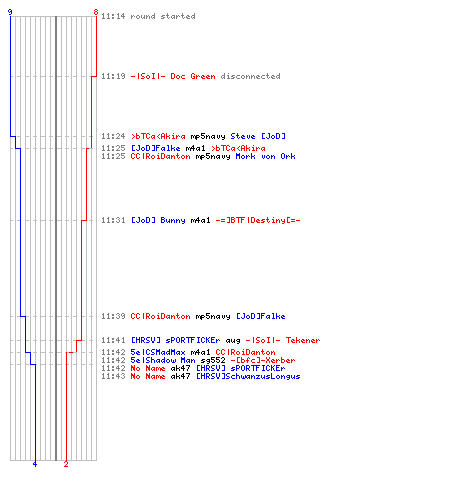Click CC|RoiDanton in the 11:39 kill
This screenshot has height=500, width=450.
160,316
